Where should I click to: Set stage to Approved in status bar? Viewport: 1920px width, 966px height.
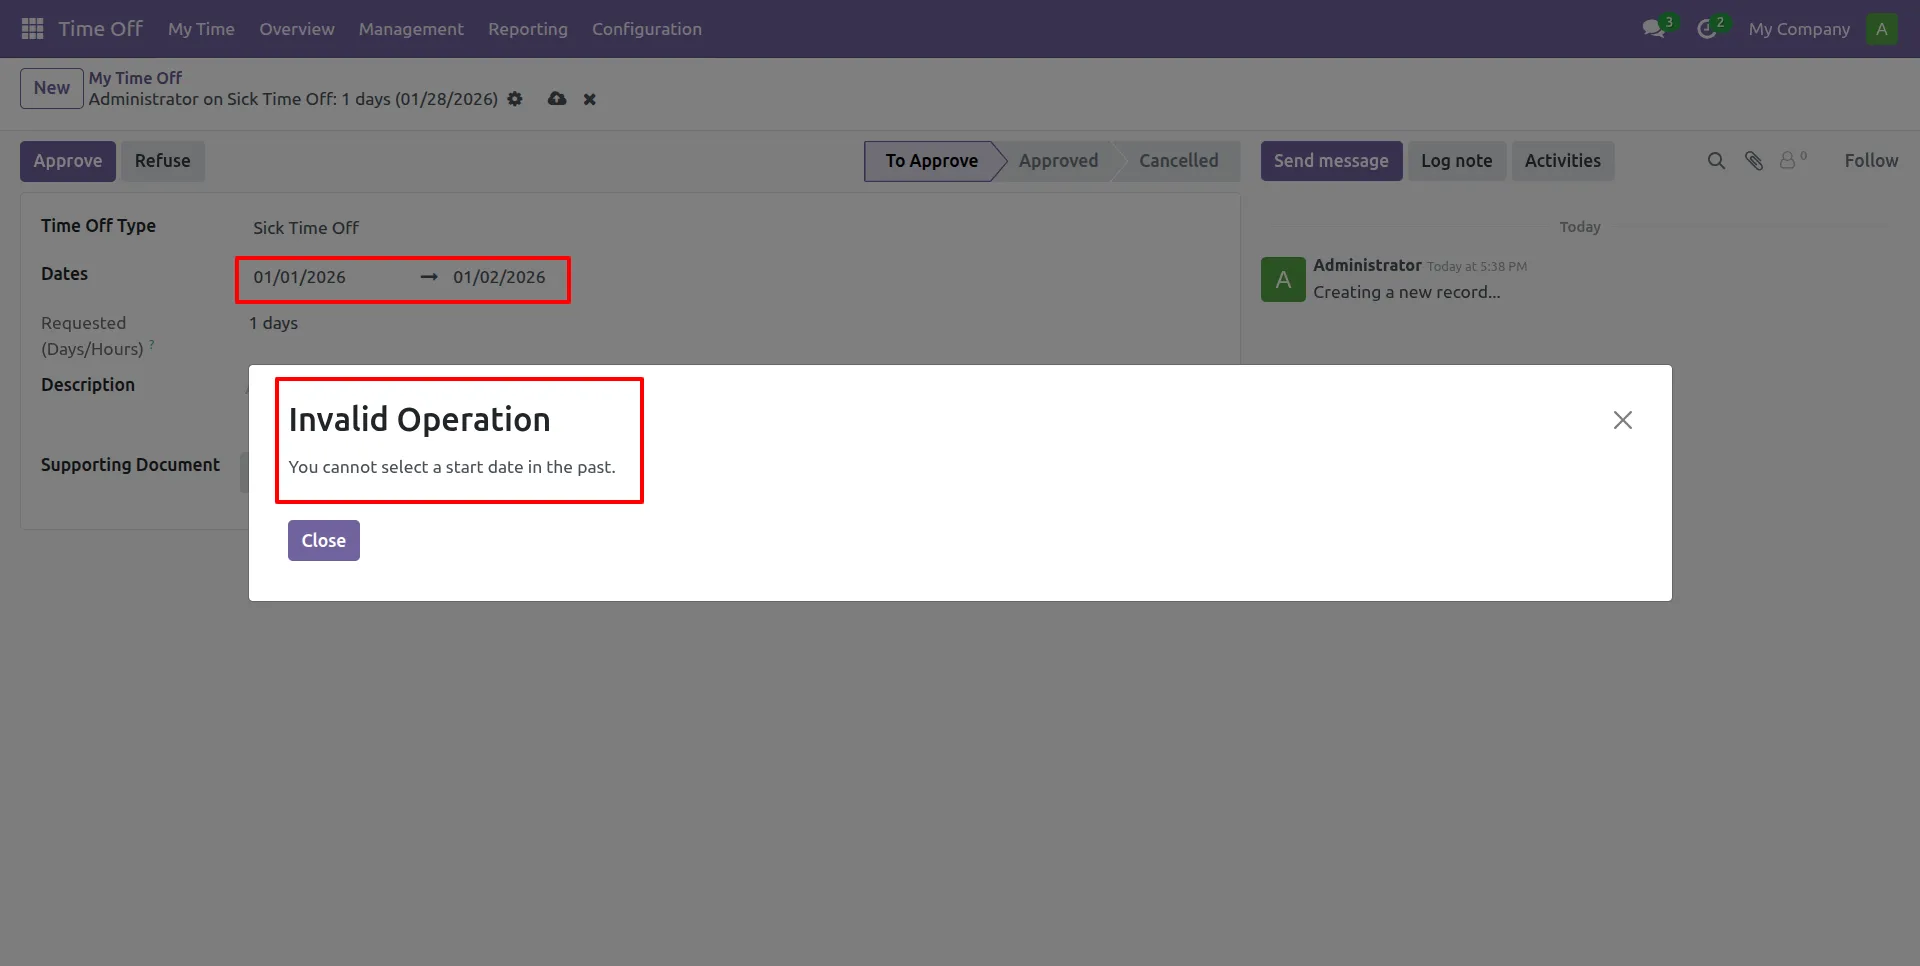1058,160
